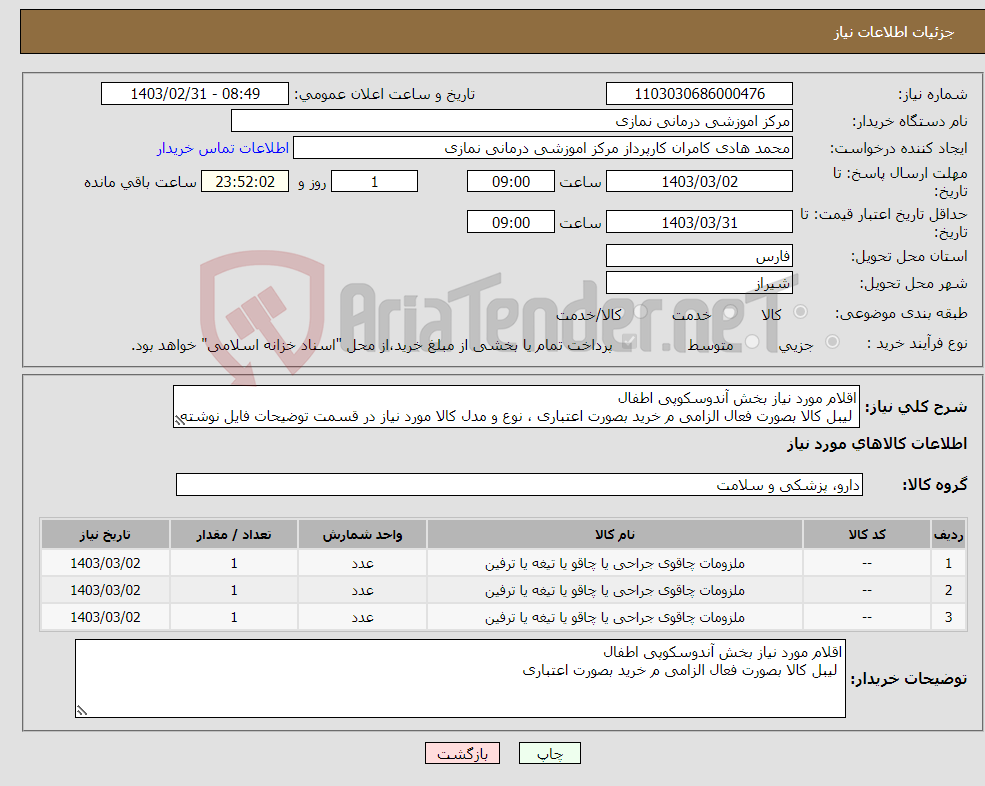This screenshot has height=786, width=985.
Task: Click the resize handle of buyer notes box
Action: [82, 711]
